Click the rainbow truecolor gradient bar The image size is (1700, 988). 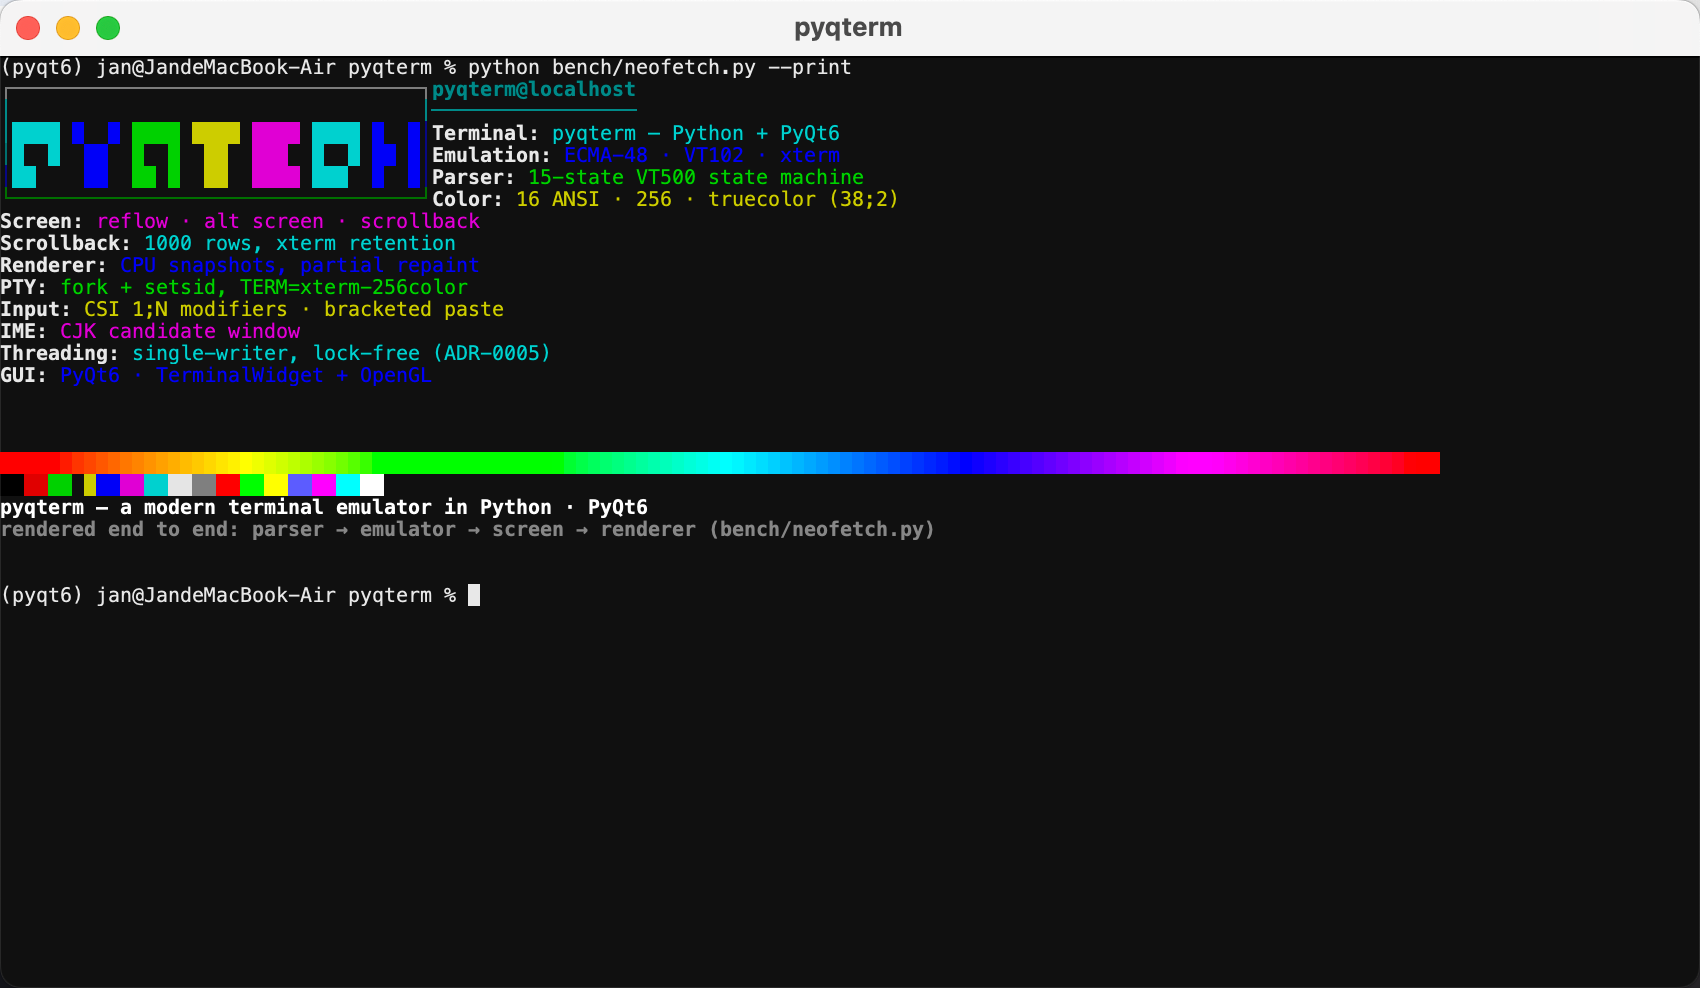pyautogui.click(x=720, y=463)
